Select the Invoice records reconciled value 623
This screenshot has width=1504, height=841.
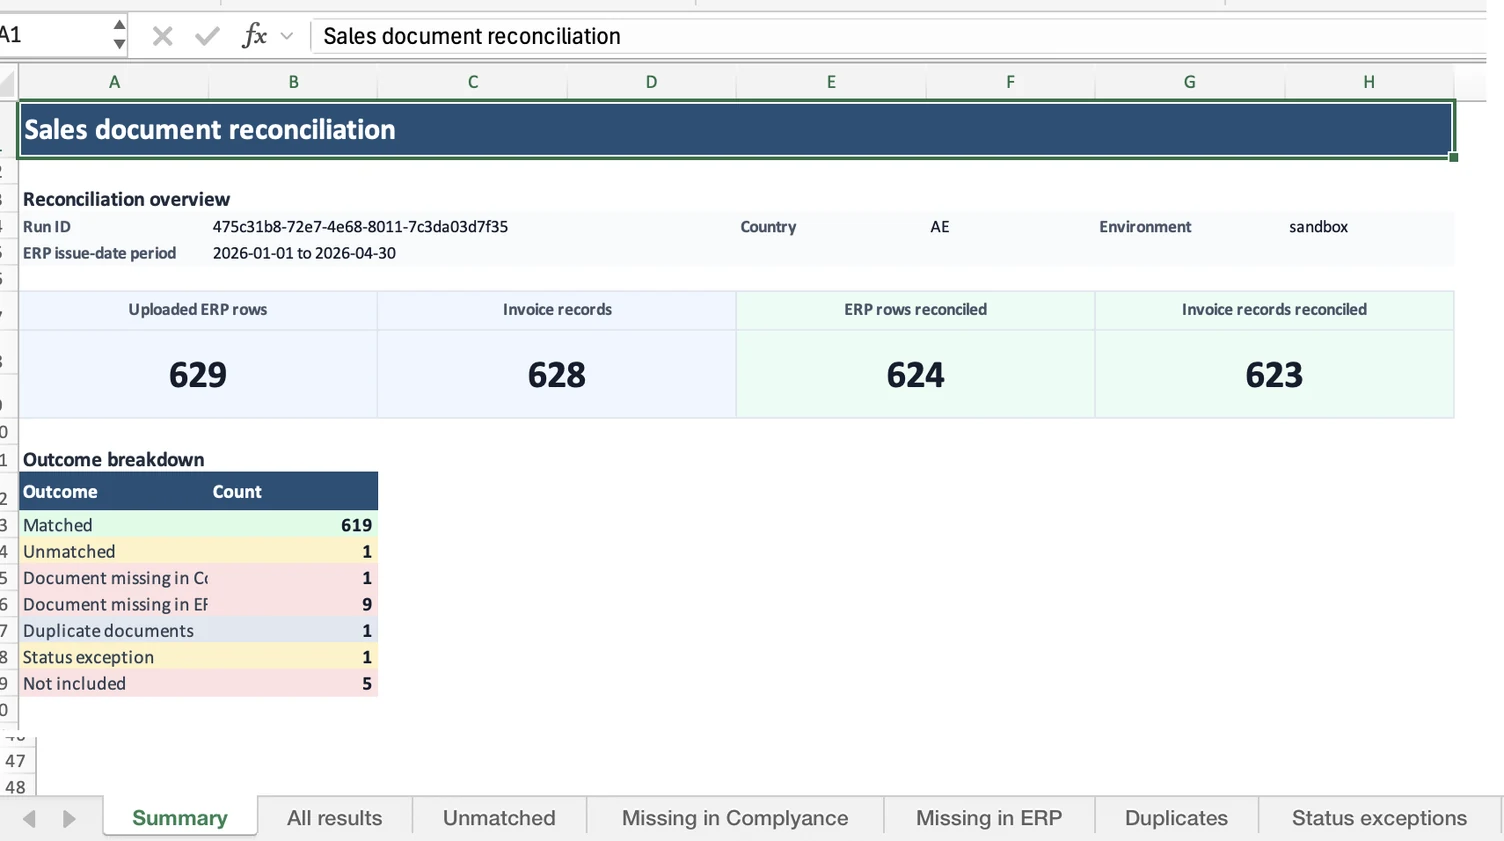click(1274, 375)
